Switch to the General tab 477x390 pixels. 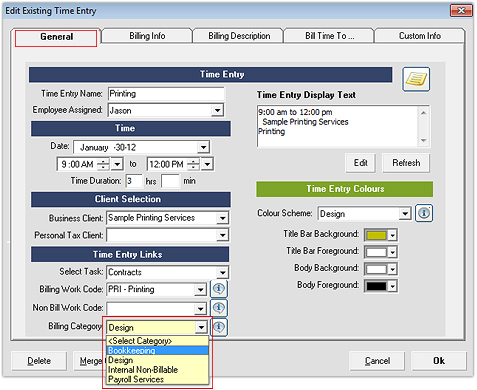pos(56,38)
